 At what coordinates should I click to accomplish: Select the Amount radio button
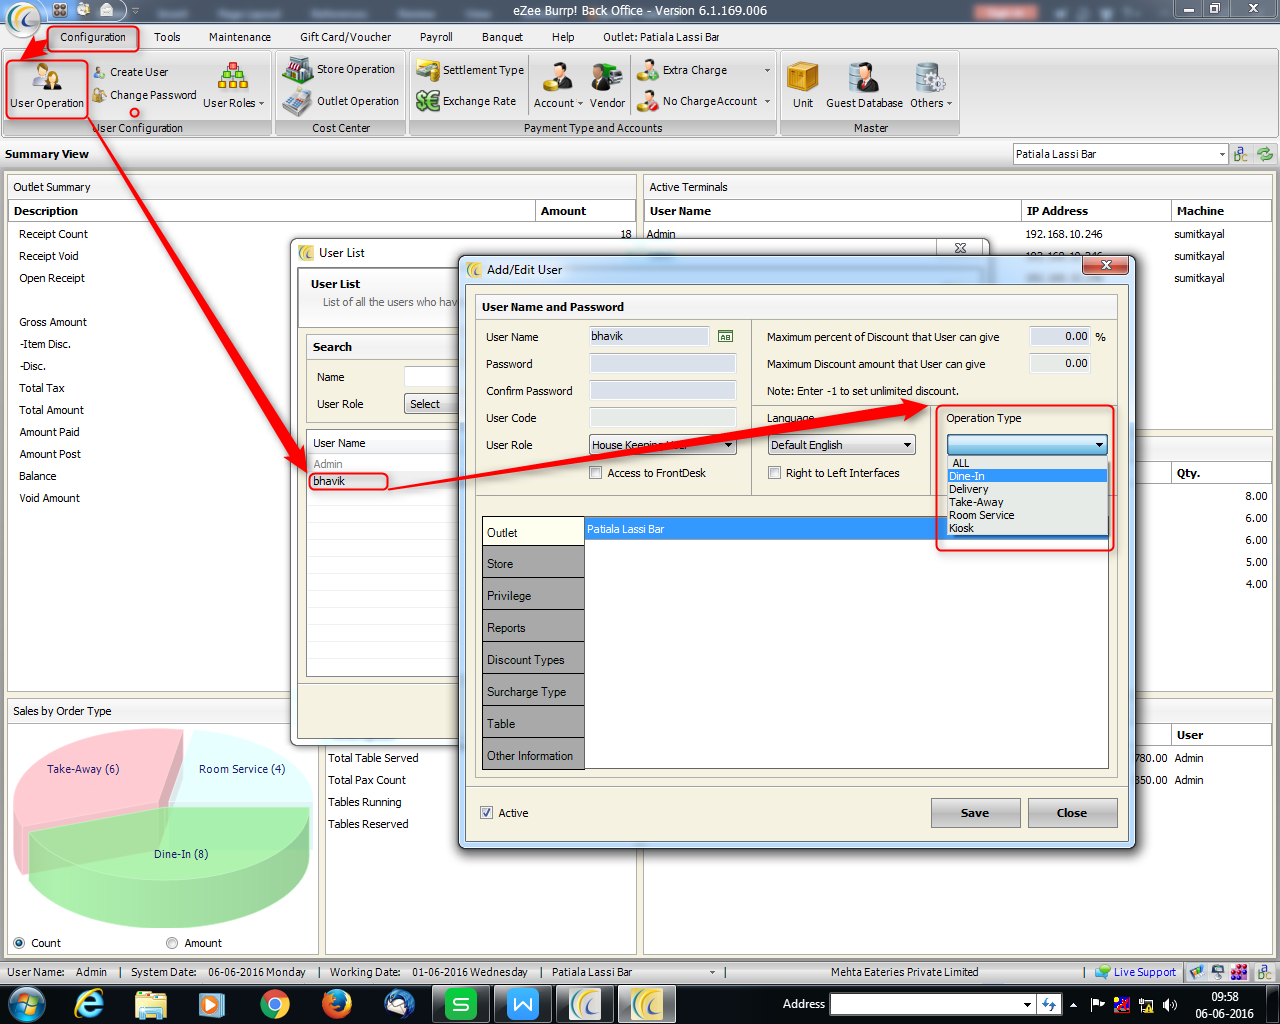pyautogui.click(x=172, y=943)
